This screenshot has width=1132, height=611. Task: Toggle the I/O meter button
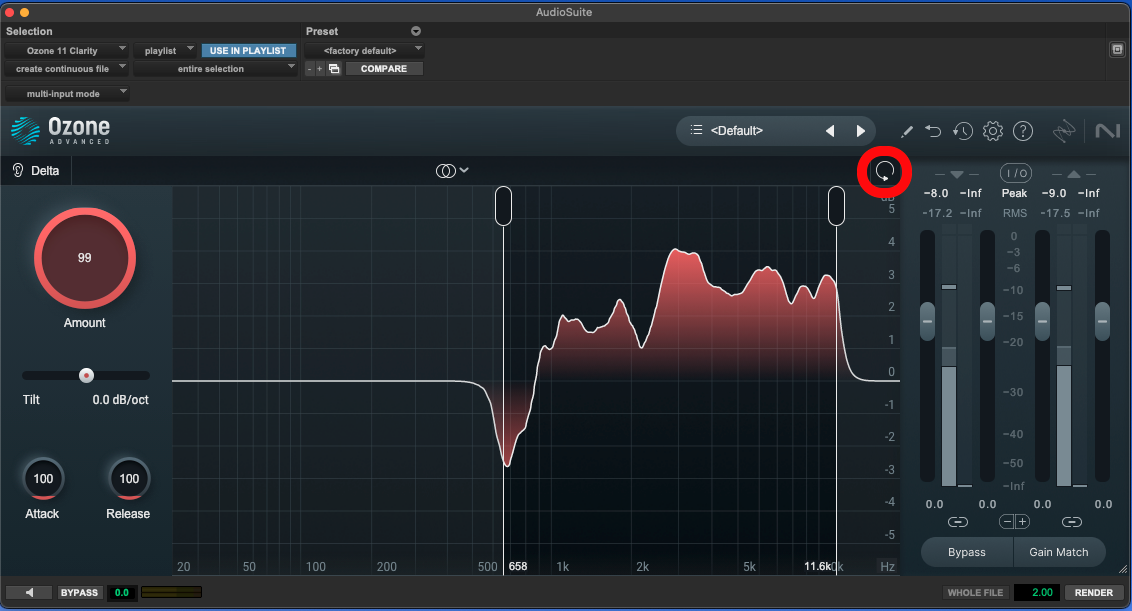[x=1015, y=173]
